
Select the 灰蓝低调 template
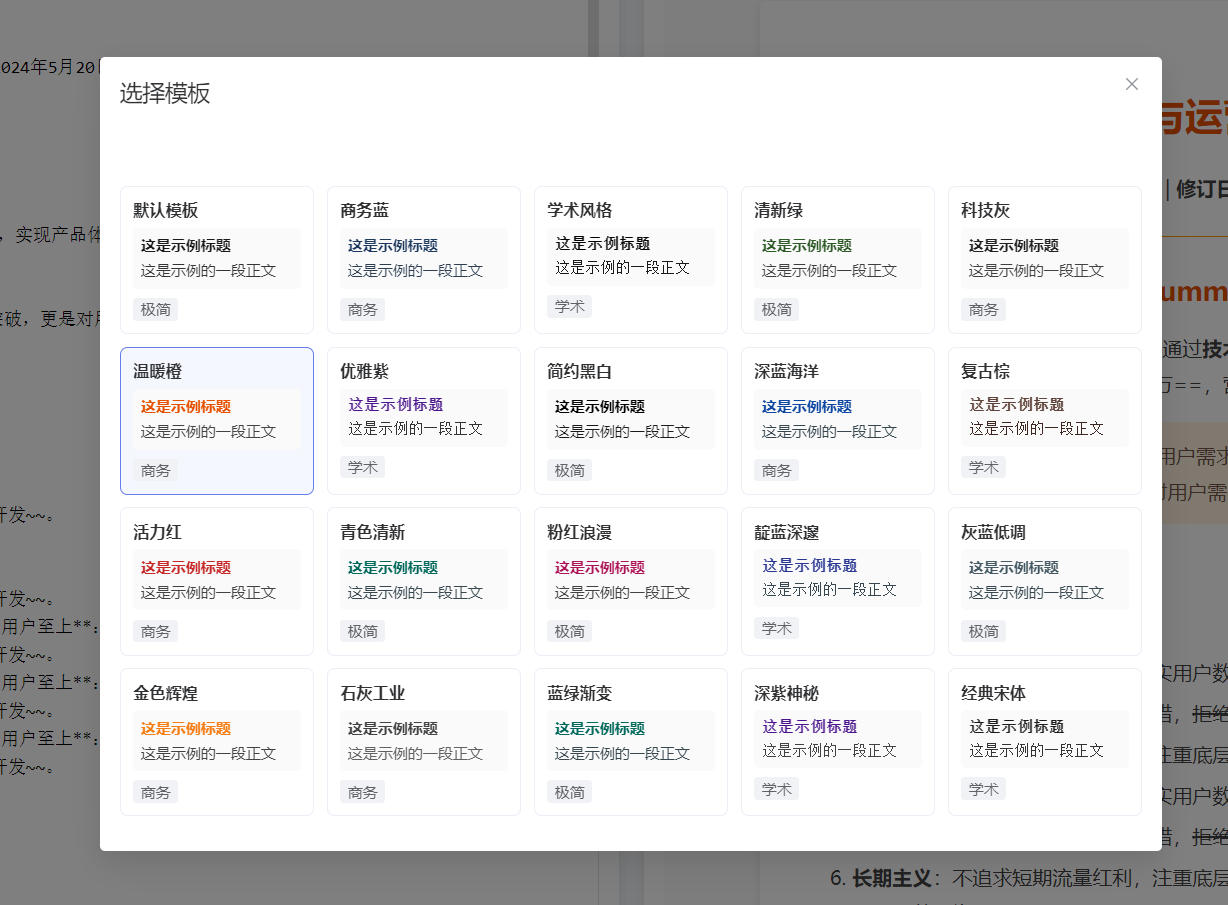click(x=1045, y=581)
